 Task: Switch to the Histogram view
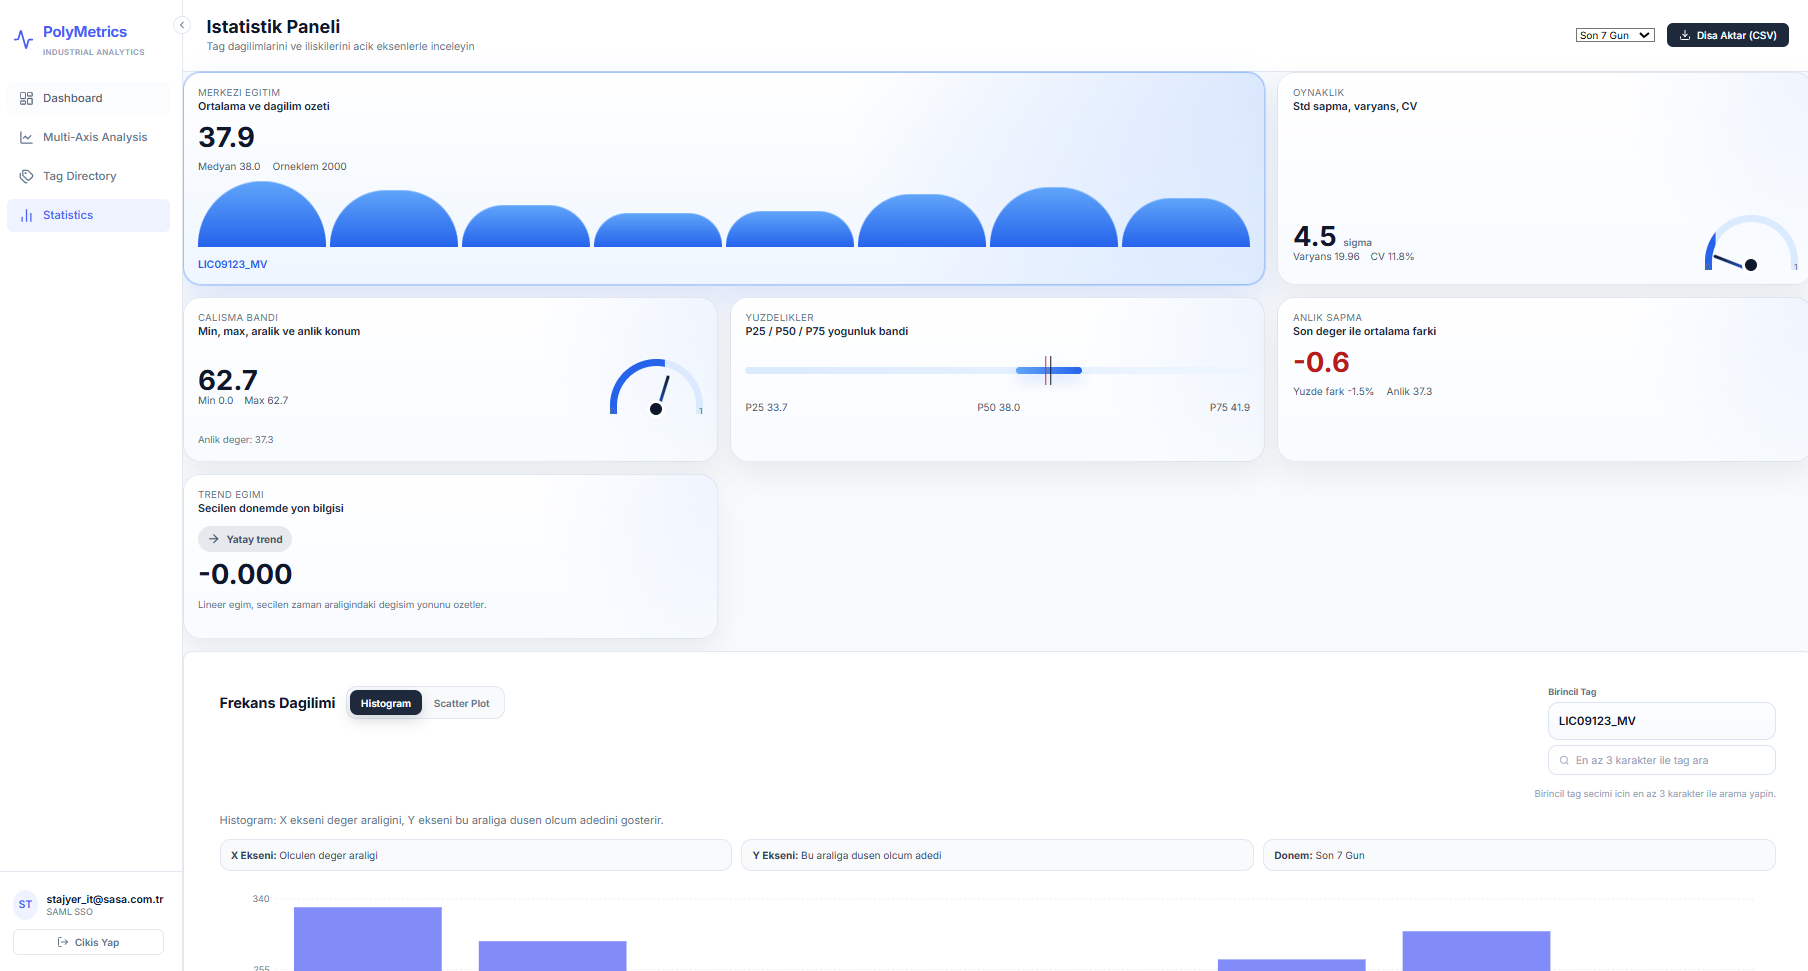click(x=385, y=703)
